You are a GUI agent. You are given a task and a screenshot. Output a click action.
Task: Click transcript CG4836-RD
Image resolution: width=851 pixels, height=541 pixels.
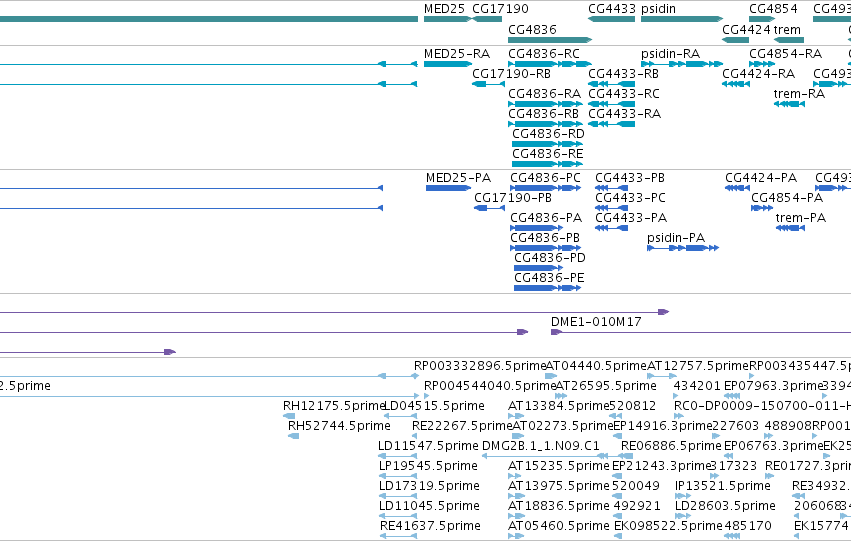pyautogui.click(x=547, y=144)
